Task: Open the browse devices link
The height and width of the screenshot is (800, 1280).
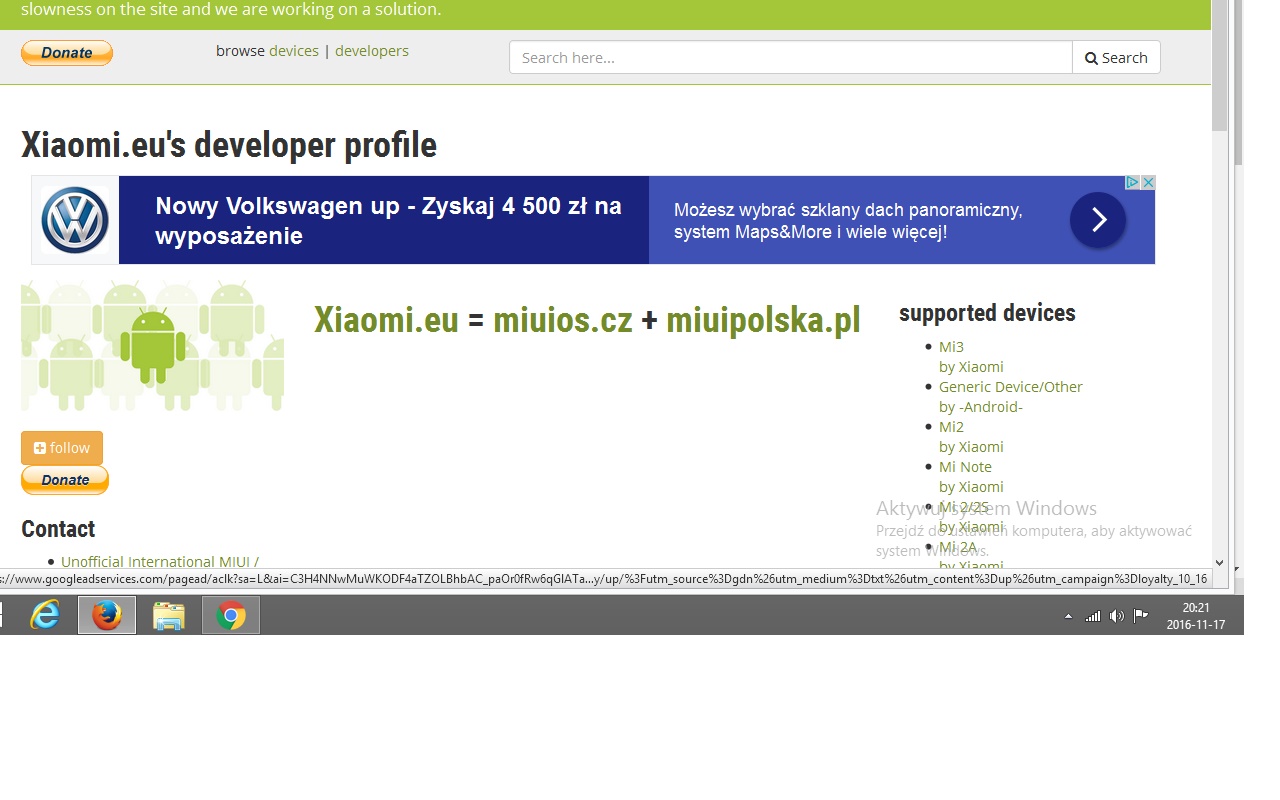Action: coord(294,51)
